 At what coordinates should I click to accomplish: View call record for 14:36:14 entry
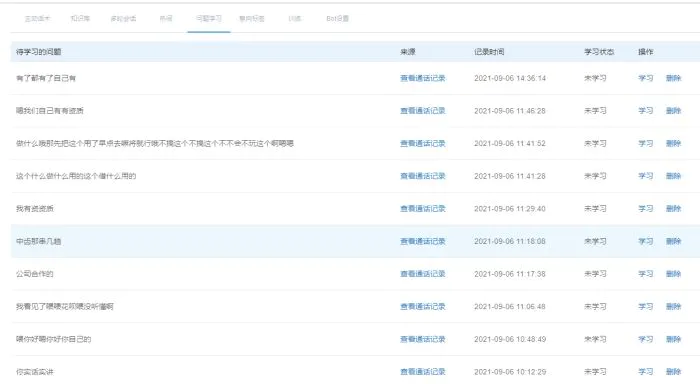pyautogui.click(x=423, y=78)
